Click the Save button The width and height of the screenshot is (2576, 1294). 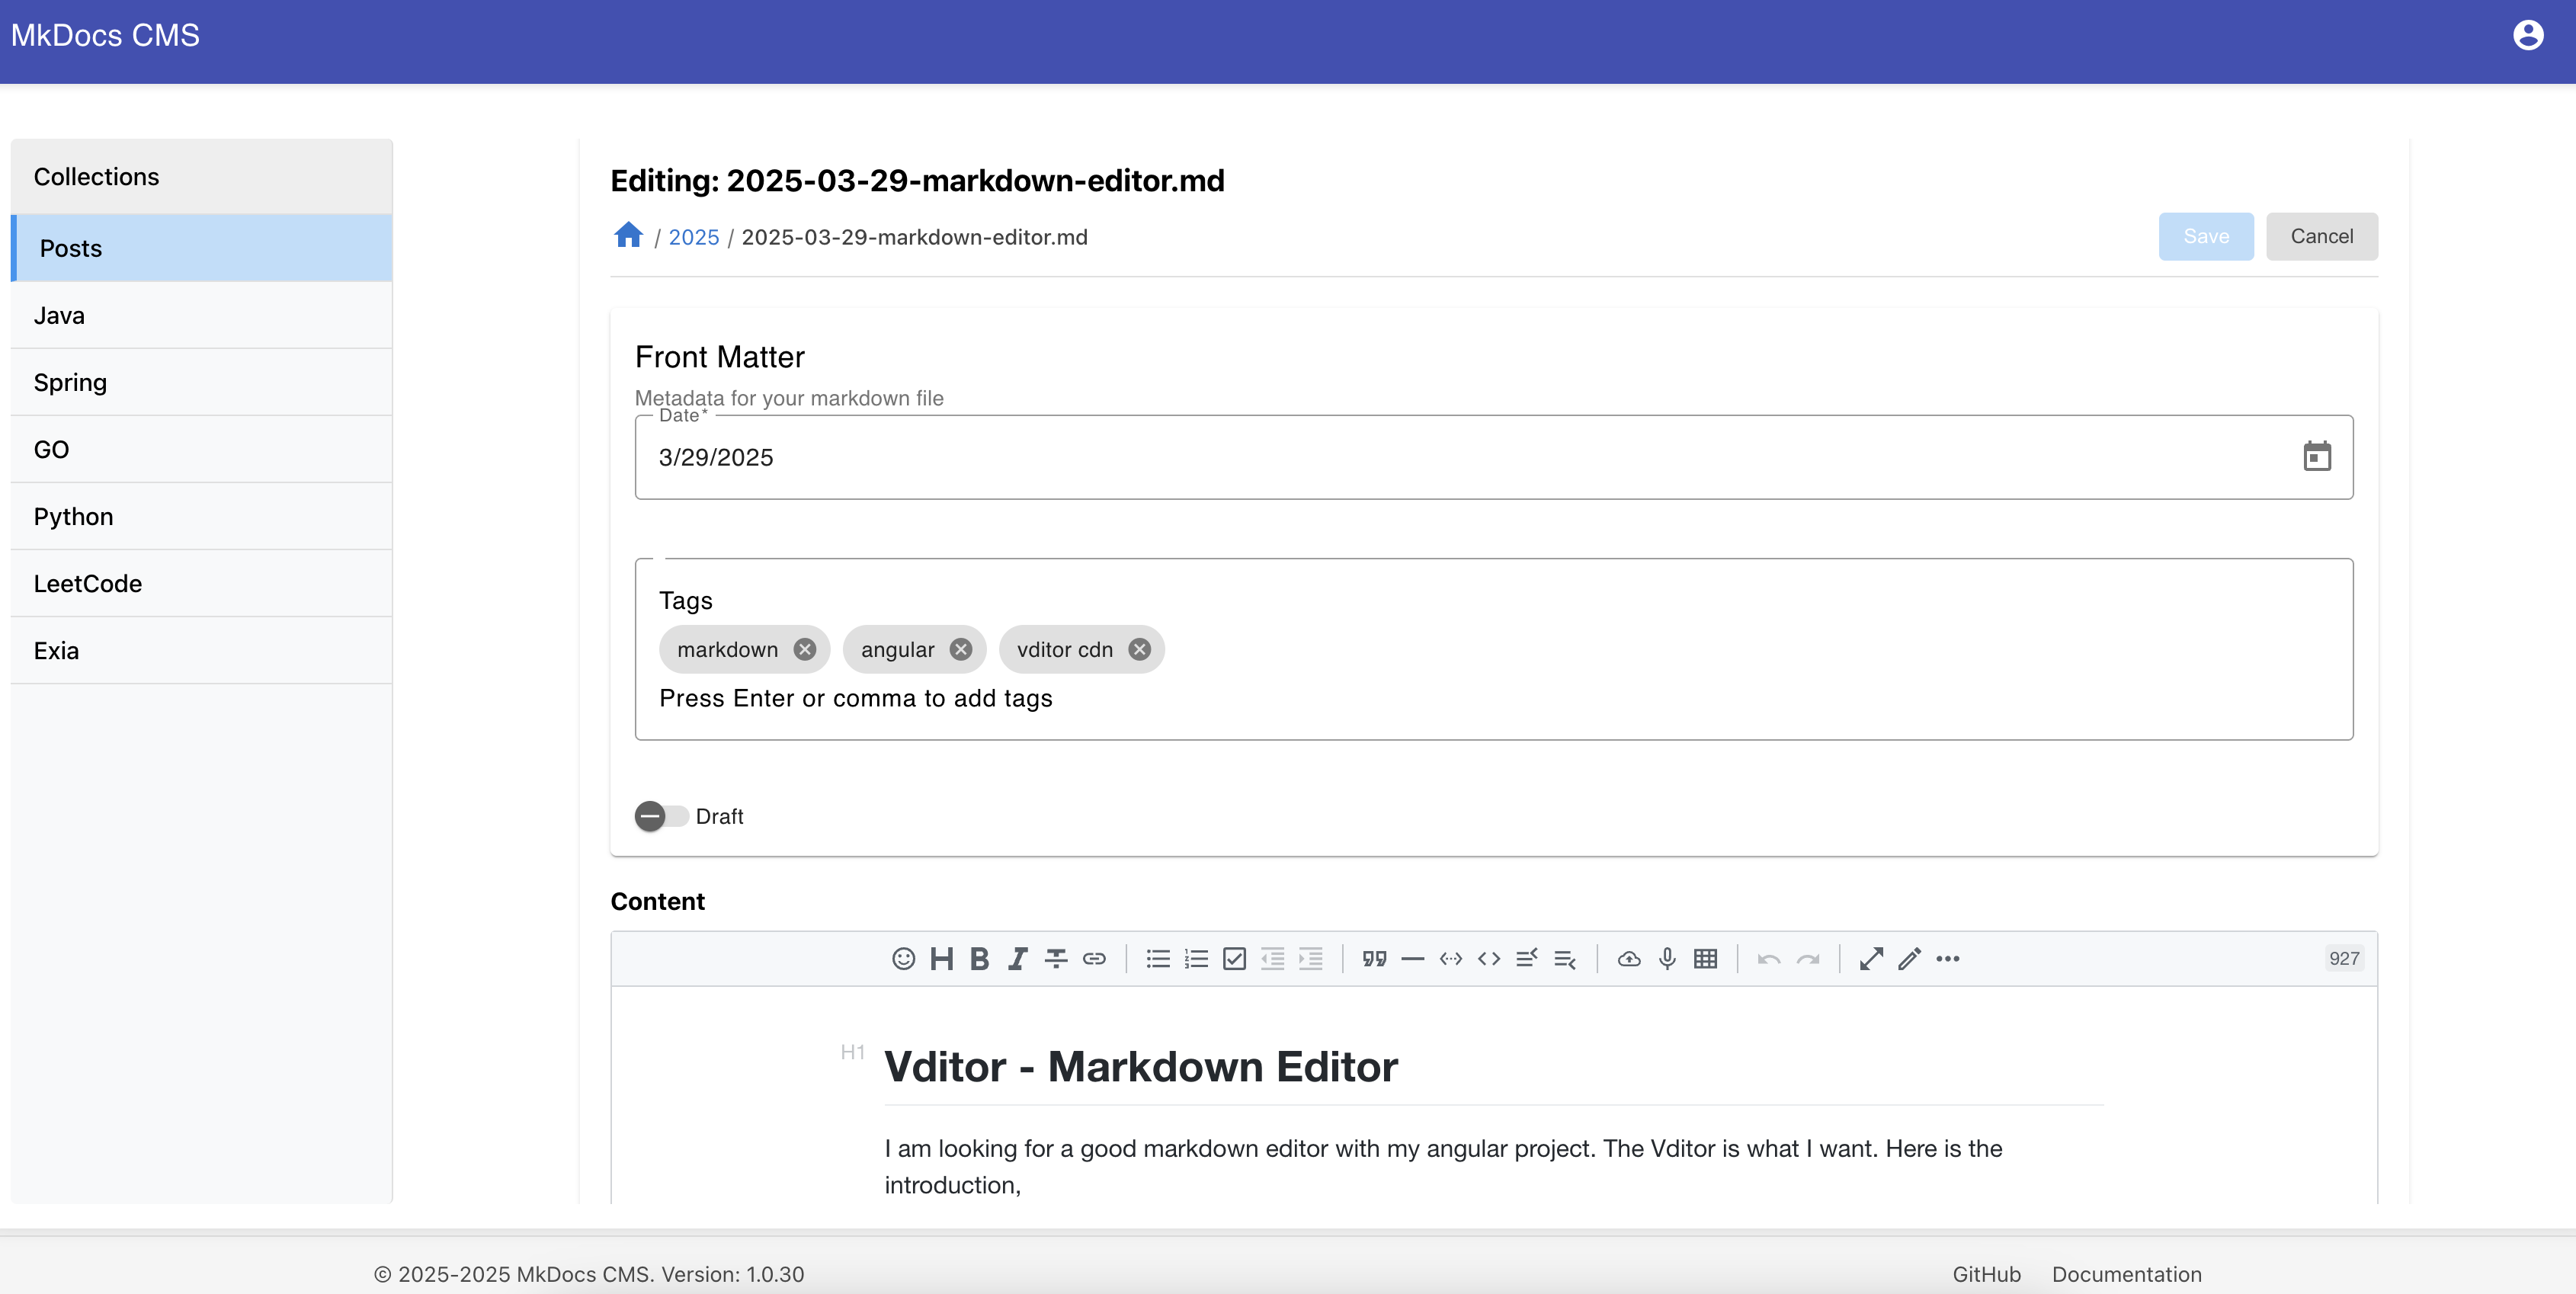pos(2205,236)
